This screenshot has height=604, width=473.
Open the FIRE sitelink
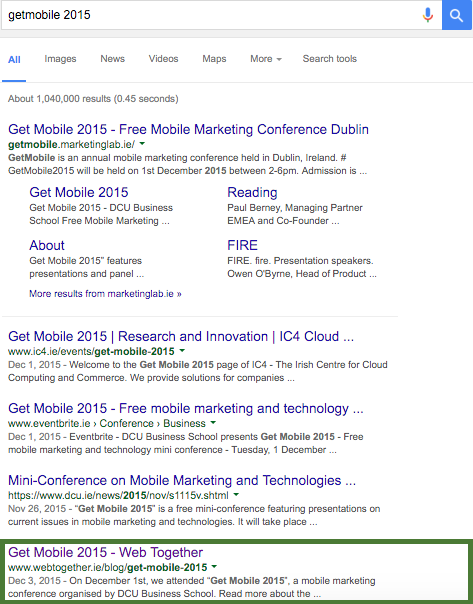click(242, 245)
